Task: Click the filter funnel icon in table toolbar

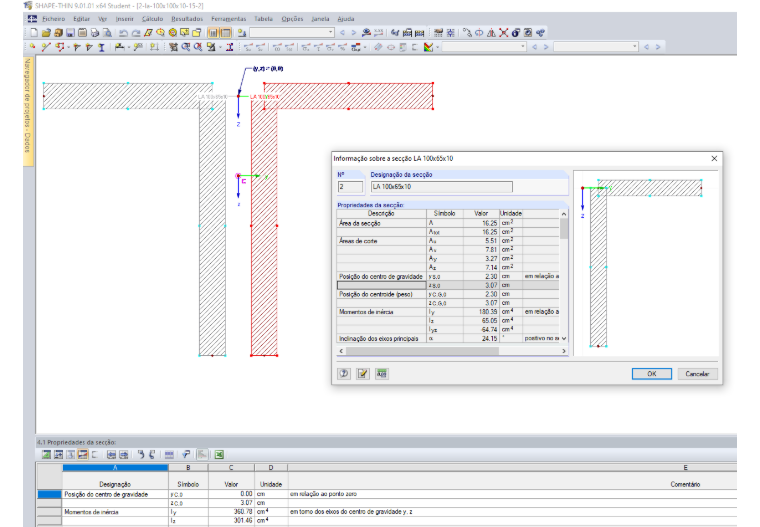Action: tap(186, 454)
